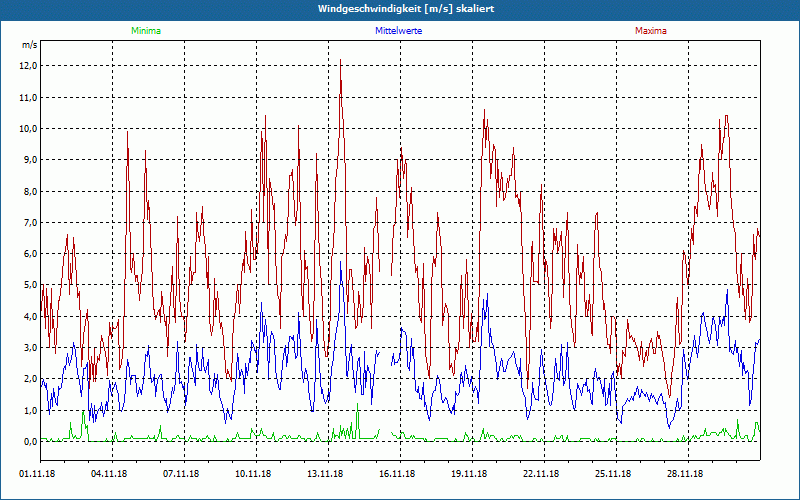Click the 7,0 y-axis value

31,222
